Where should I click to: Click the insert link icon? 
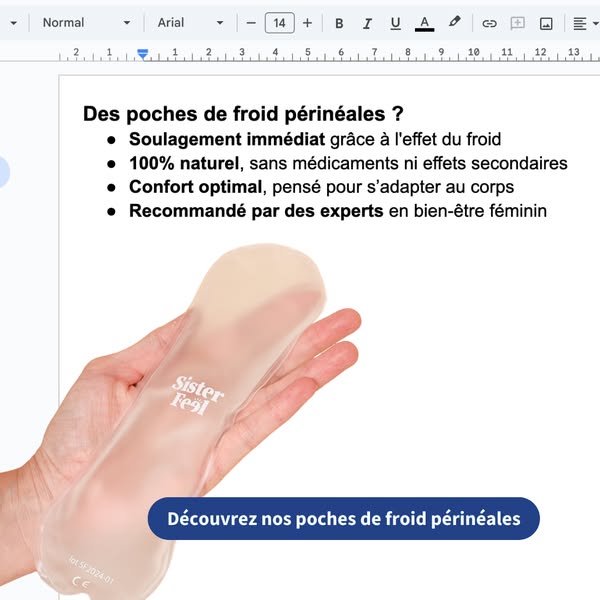point(489,23)
